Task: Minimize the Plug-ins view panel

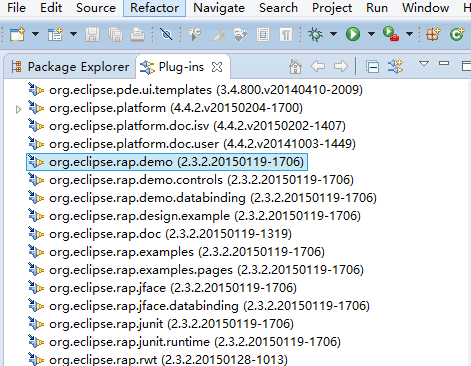Action: click(x=444, y=63)
